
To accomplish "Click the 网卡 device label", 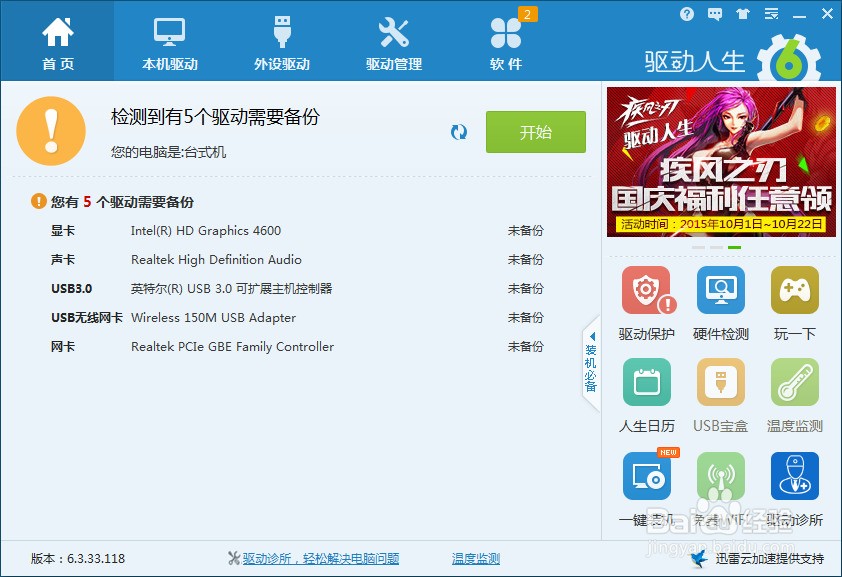I will (63, 347).
